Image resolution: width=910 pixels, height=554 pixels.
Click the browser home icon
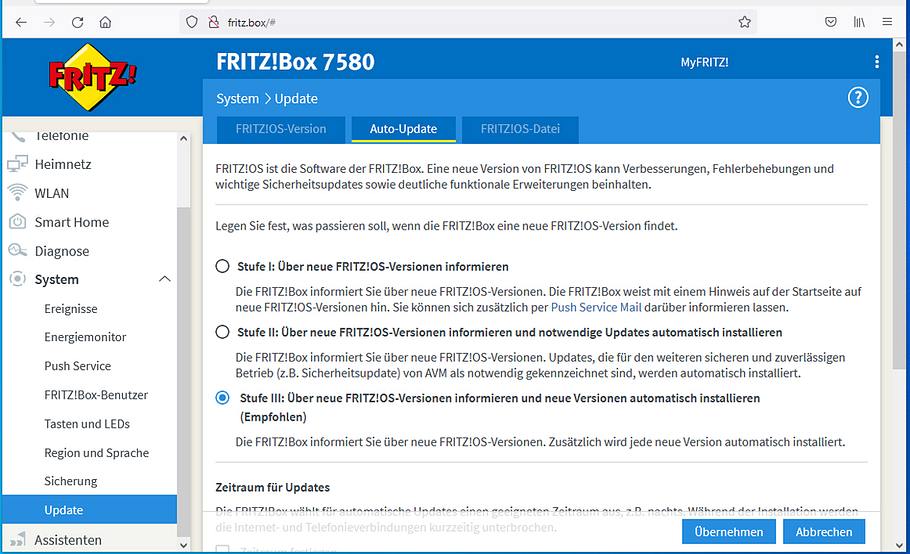(x=105, y=22)
